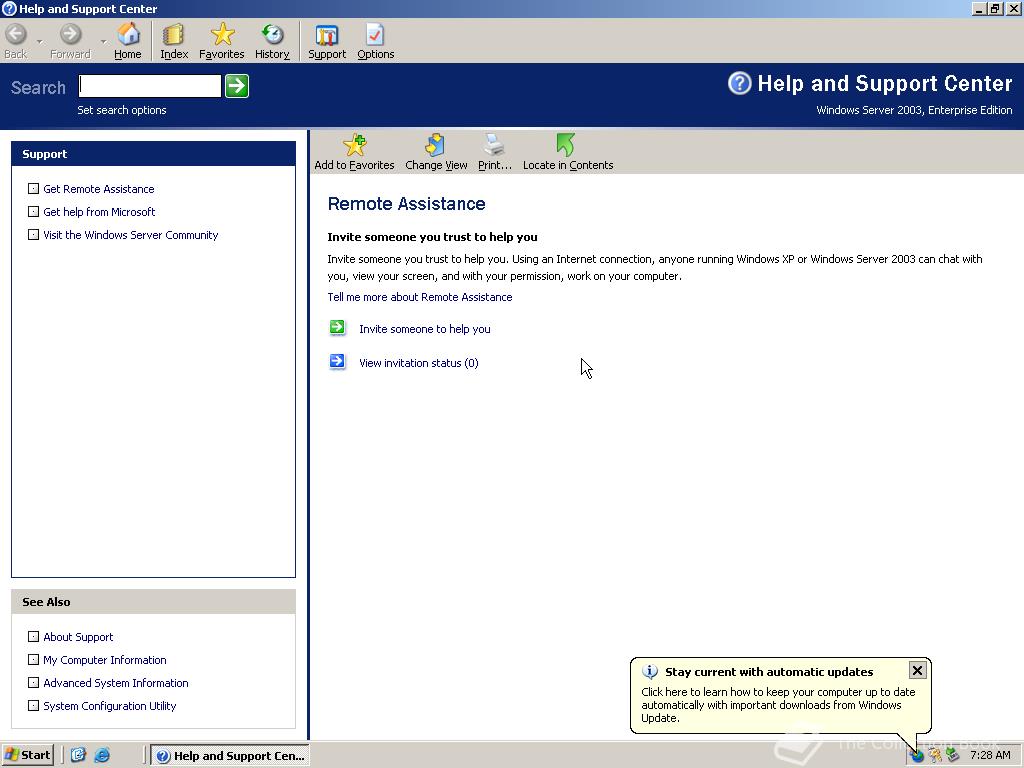Close the automatic updates balloon
The image size is (1024, 768).
point(917,670)
